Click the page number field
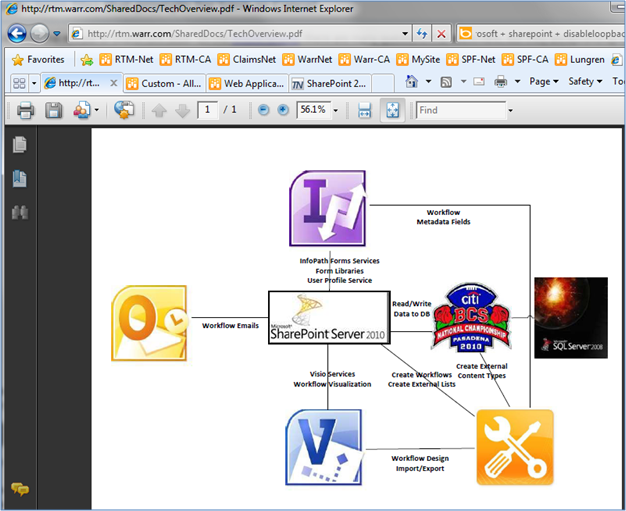This screenshot has height=511, width=626. [x=208, y=110]
